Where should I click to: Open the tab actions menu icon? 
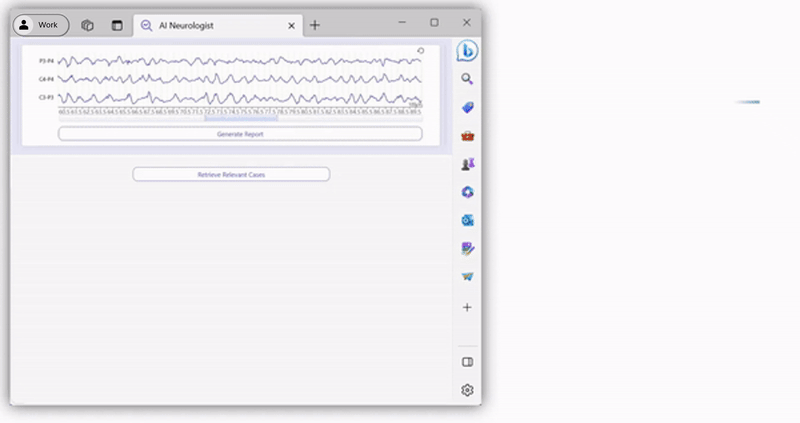pyautogui.click(x=116, y=25)
